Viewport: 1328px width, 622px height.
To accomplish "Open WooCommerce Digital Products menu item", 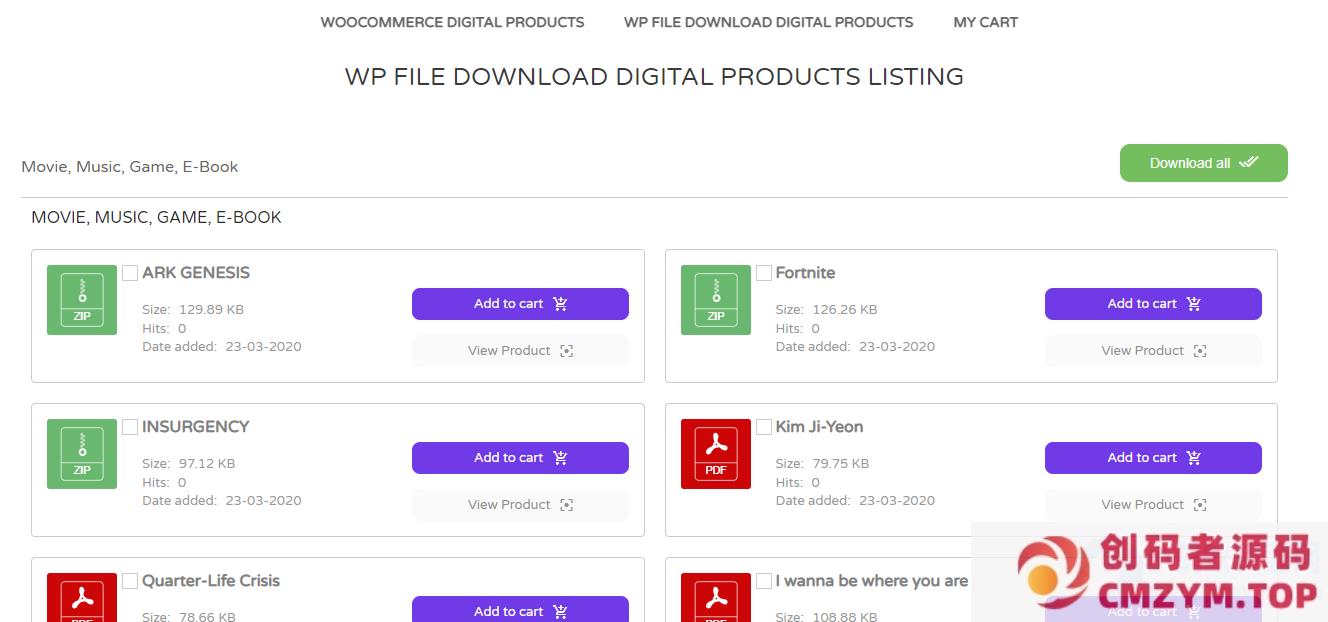I will tap(452, 22).
